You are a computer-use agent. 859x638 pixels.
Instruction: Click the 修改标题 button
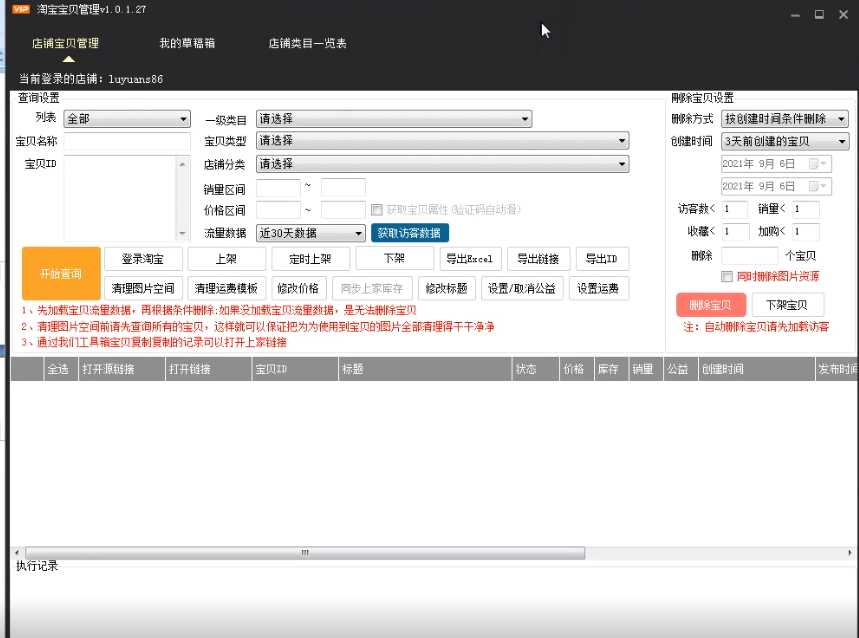446,289
